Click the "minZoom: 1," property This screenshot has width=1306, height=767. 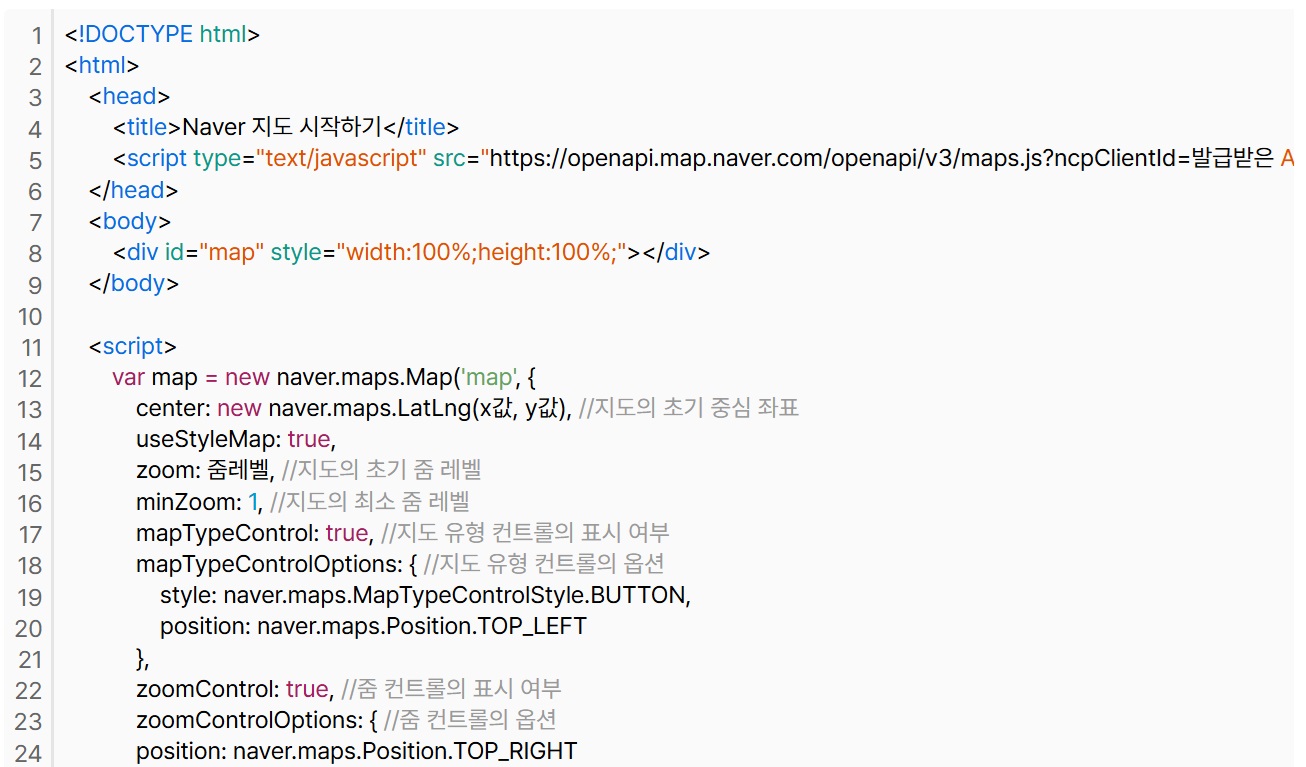pyautogui.click(x=200, y=501)
